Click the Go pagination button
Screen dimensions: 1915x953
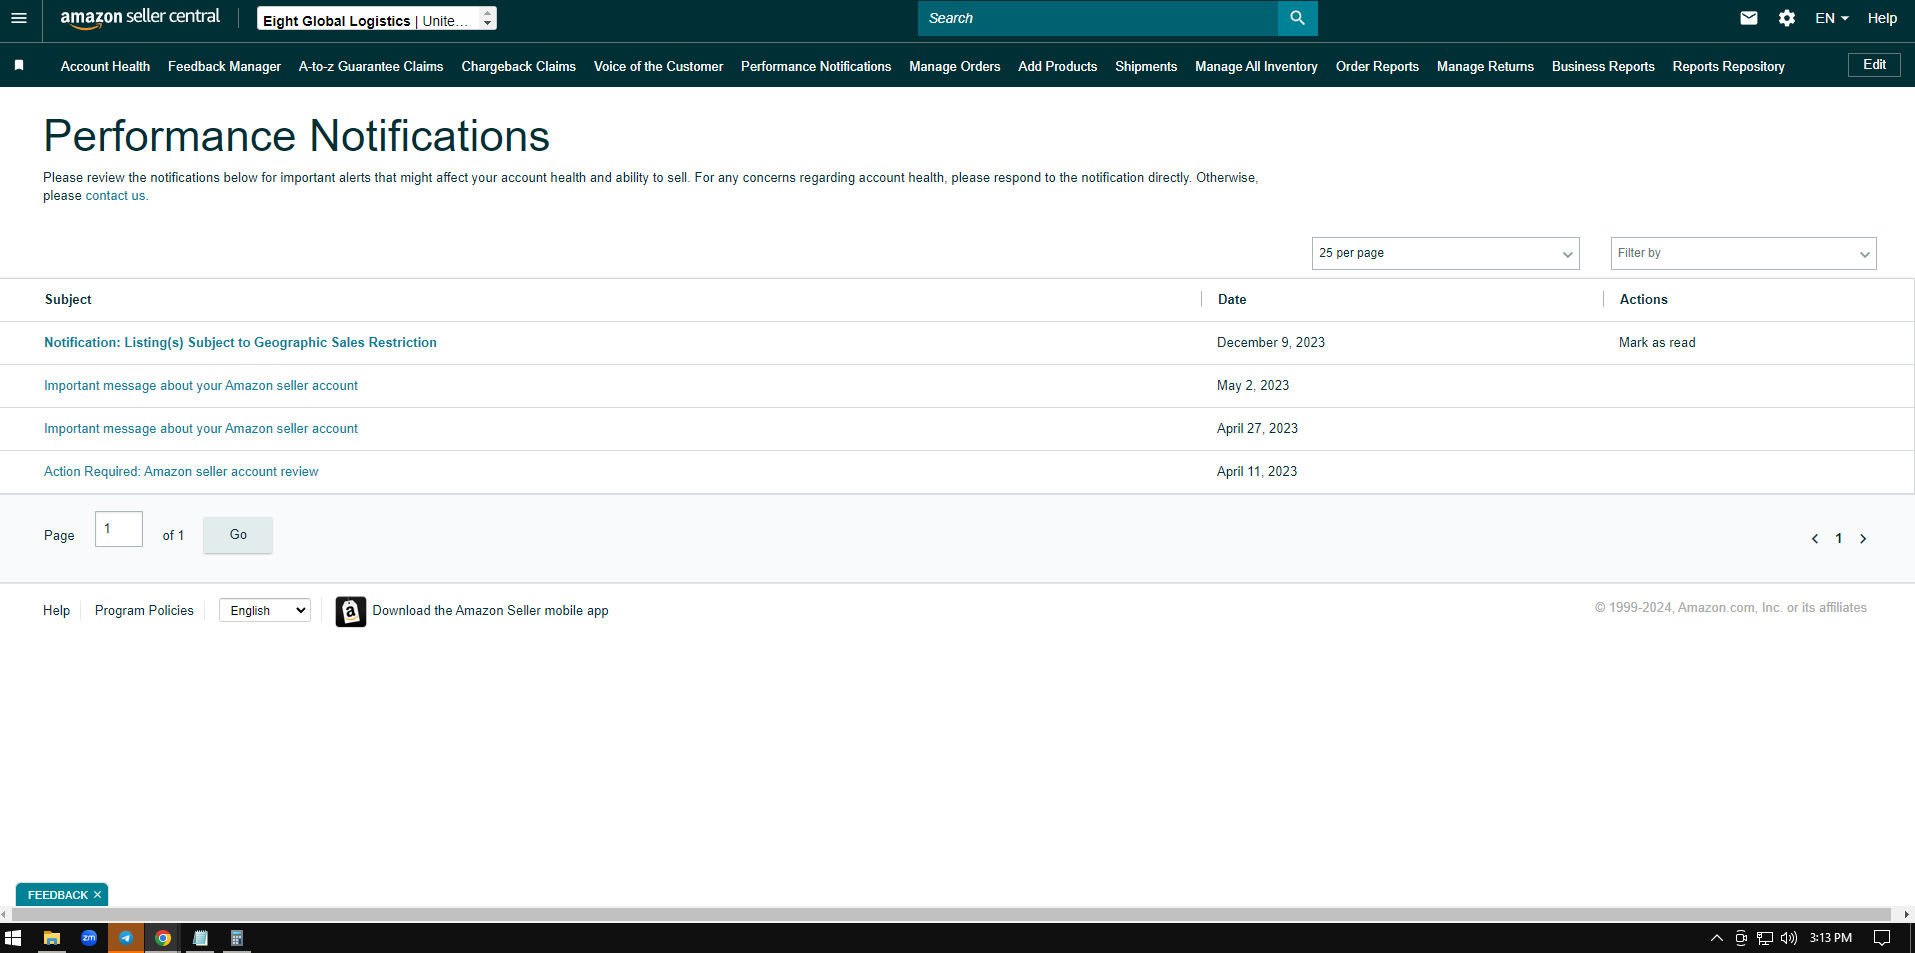coord(238,535)
